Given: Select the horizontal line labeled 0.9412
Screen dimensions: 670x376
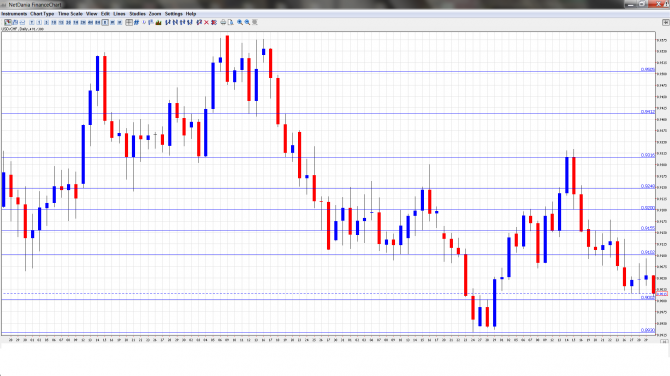Looking at the screenshot, I should (328, 114).
